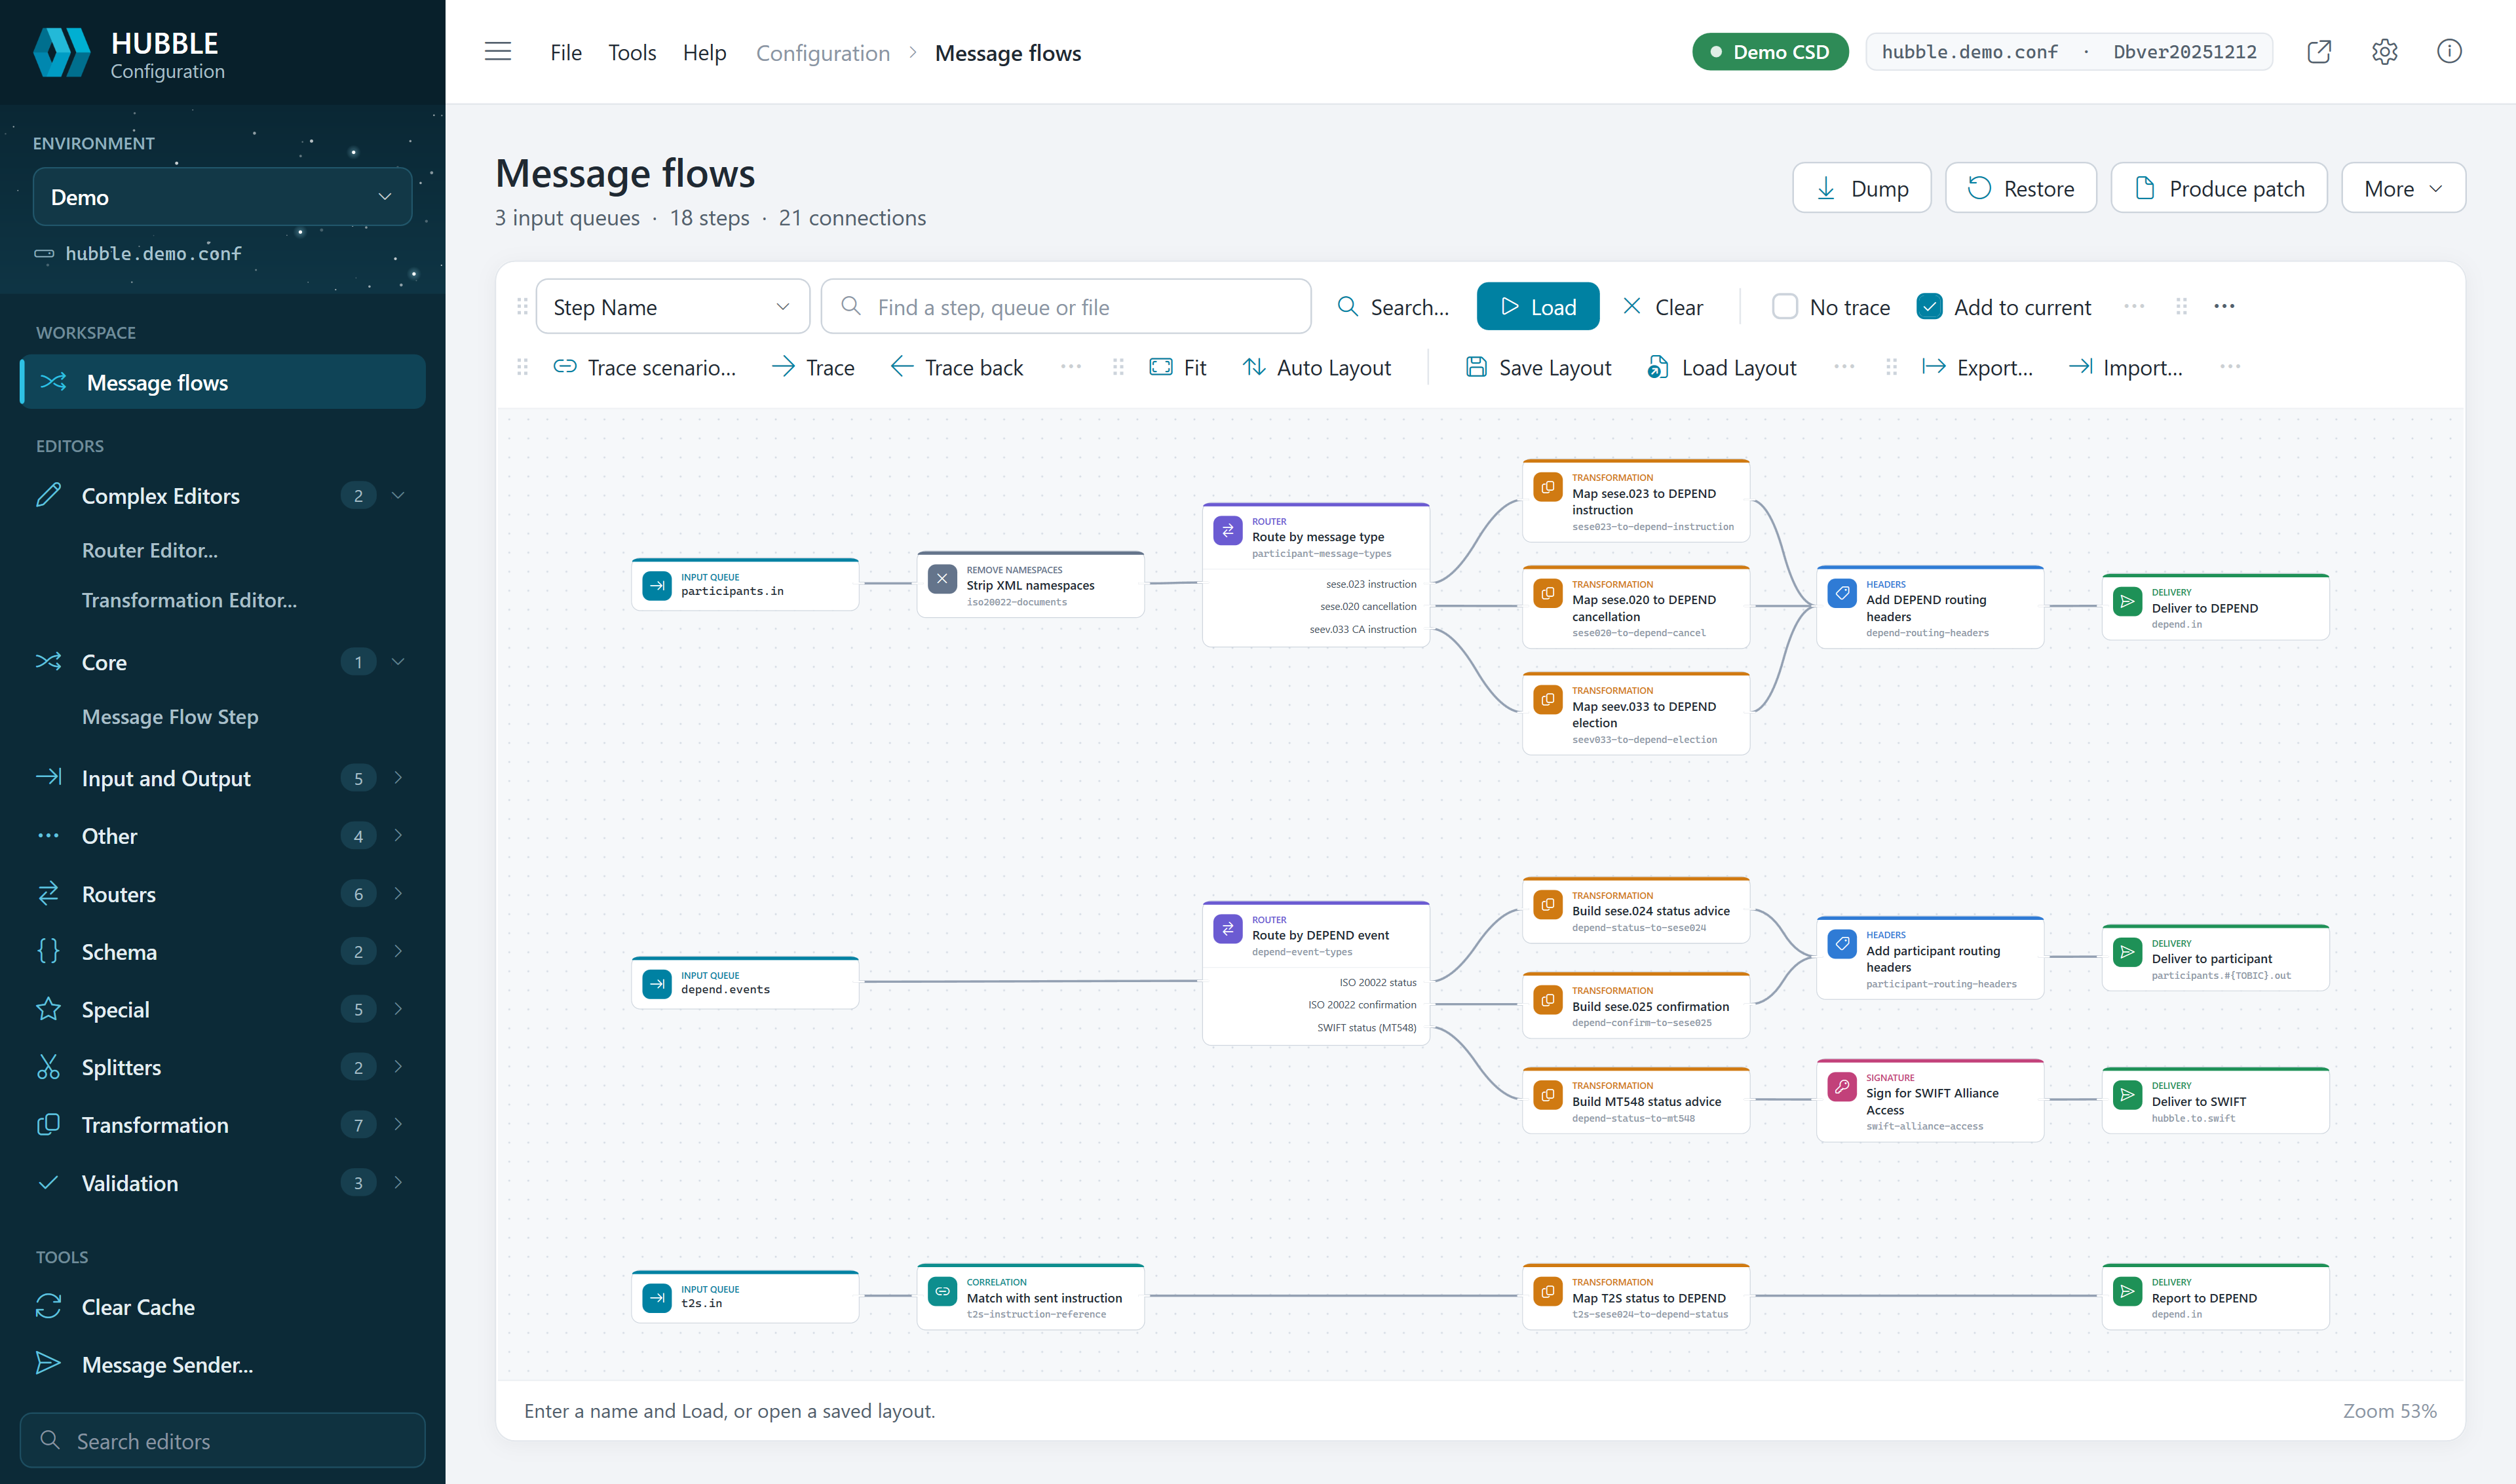2516x1484 pixels.
Task: Click the Load Layout icon
Action: (x=1657, y=367)
